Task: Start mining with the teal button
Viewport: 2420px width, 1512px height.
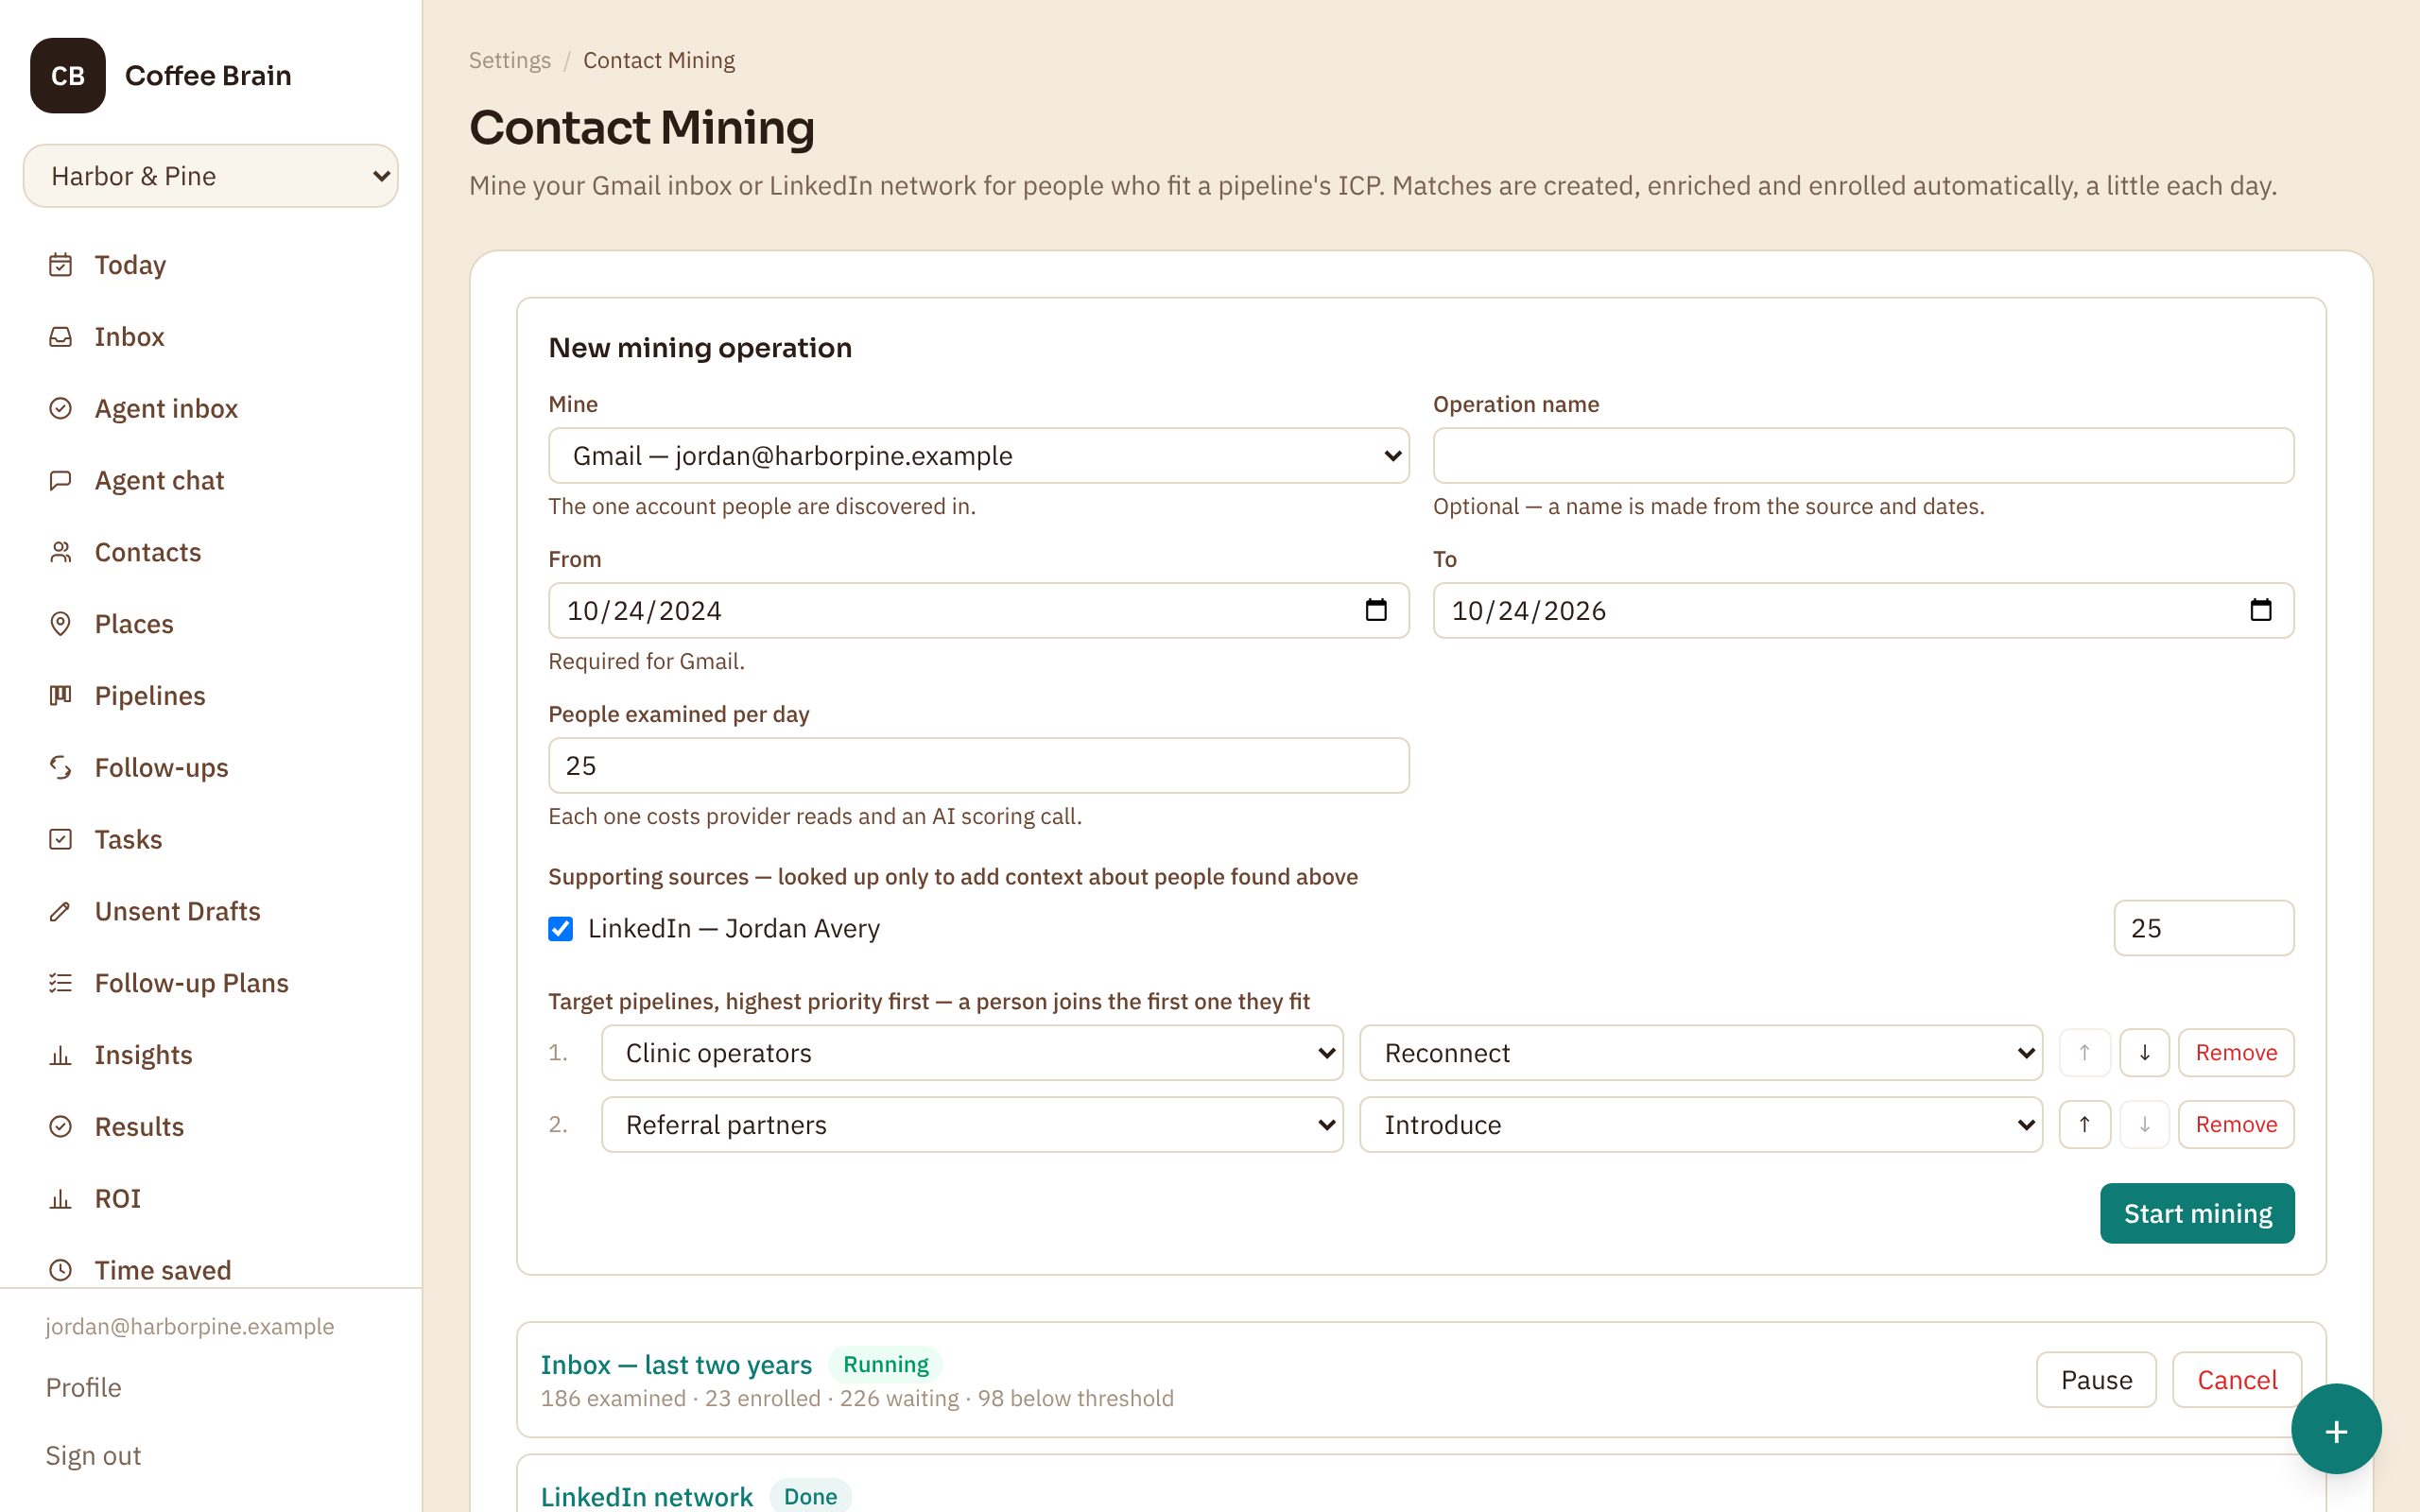Action: pyautogui.click(x=2197, y=1213)
